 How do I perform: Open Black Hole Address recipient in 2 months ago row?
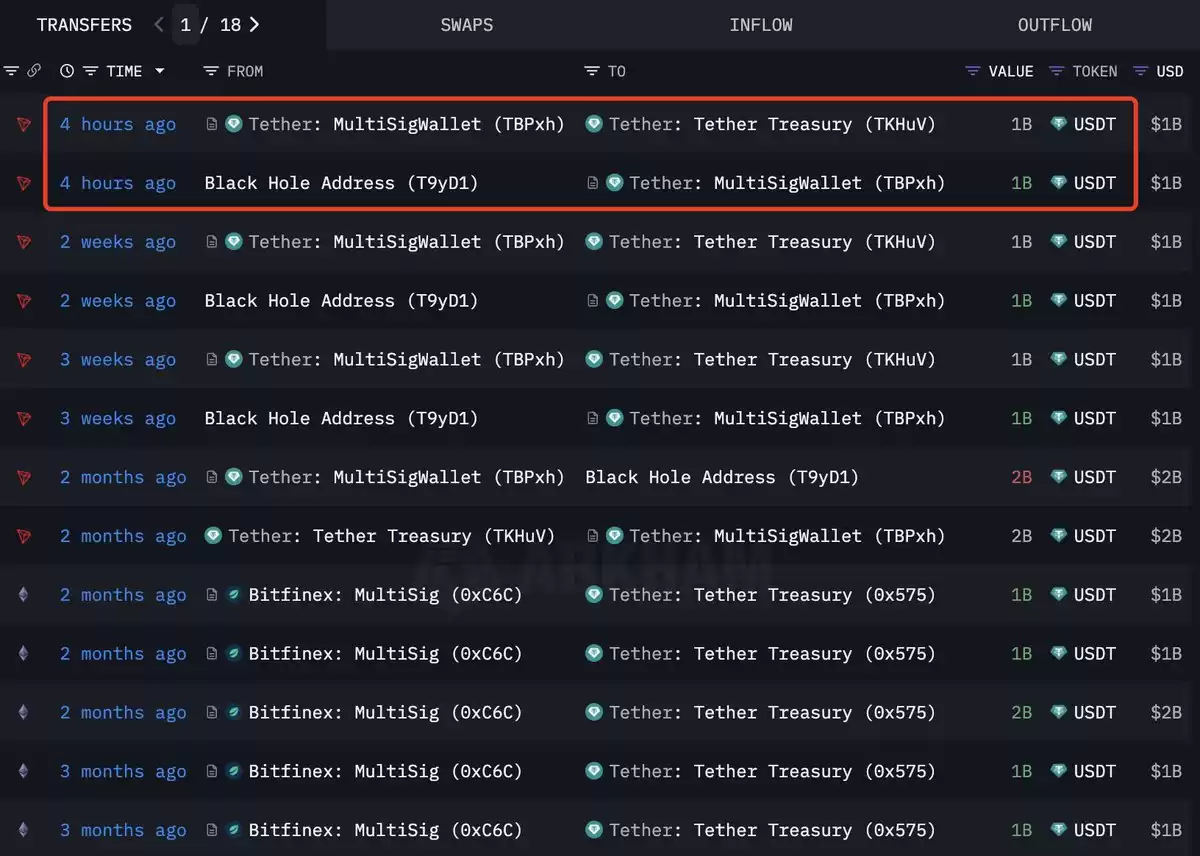722,478
